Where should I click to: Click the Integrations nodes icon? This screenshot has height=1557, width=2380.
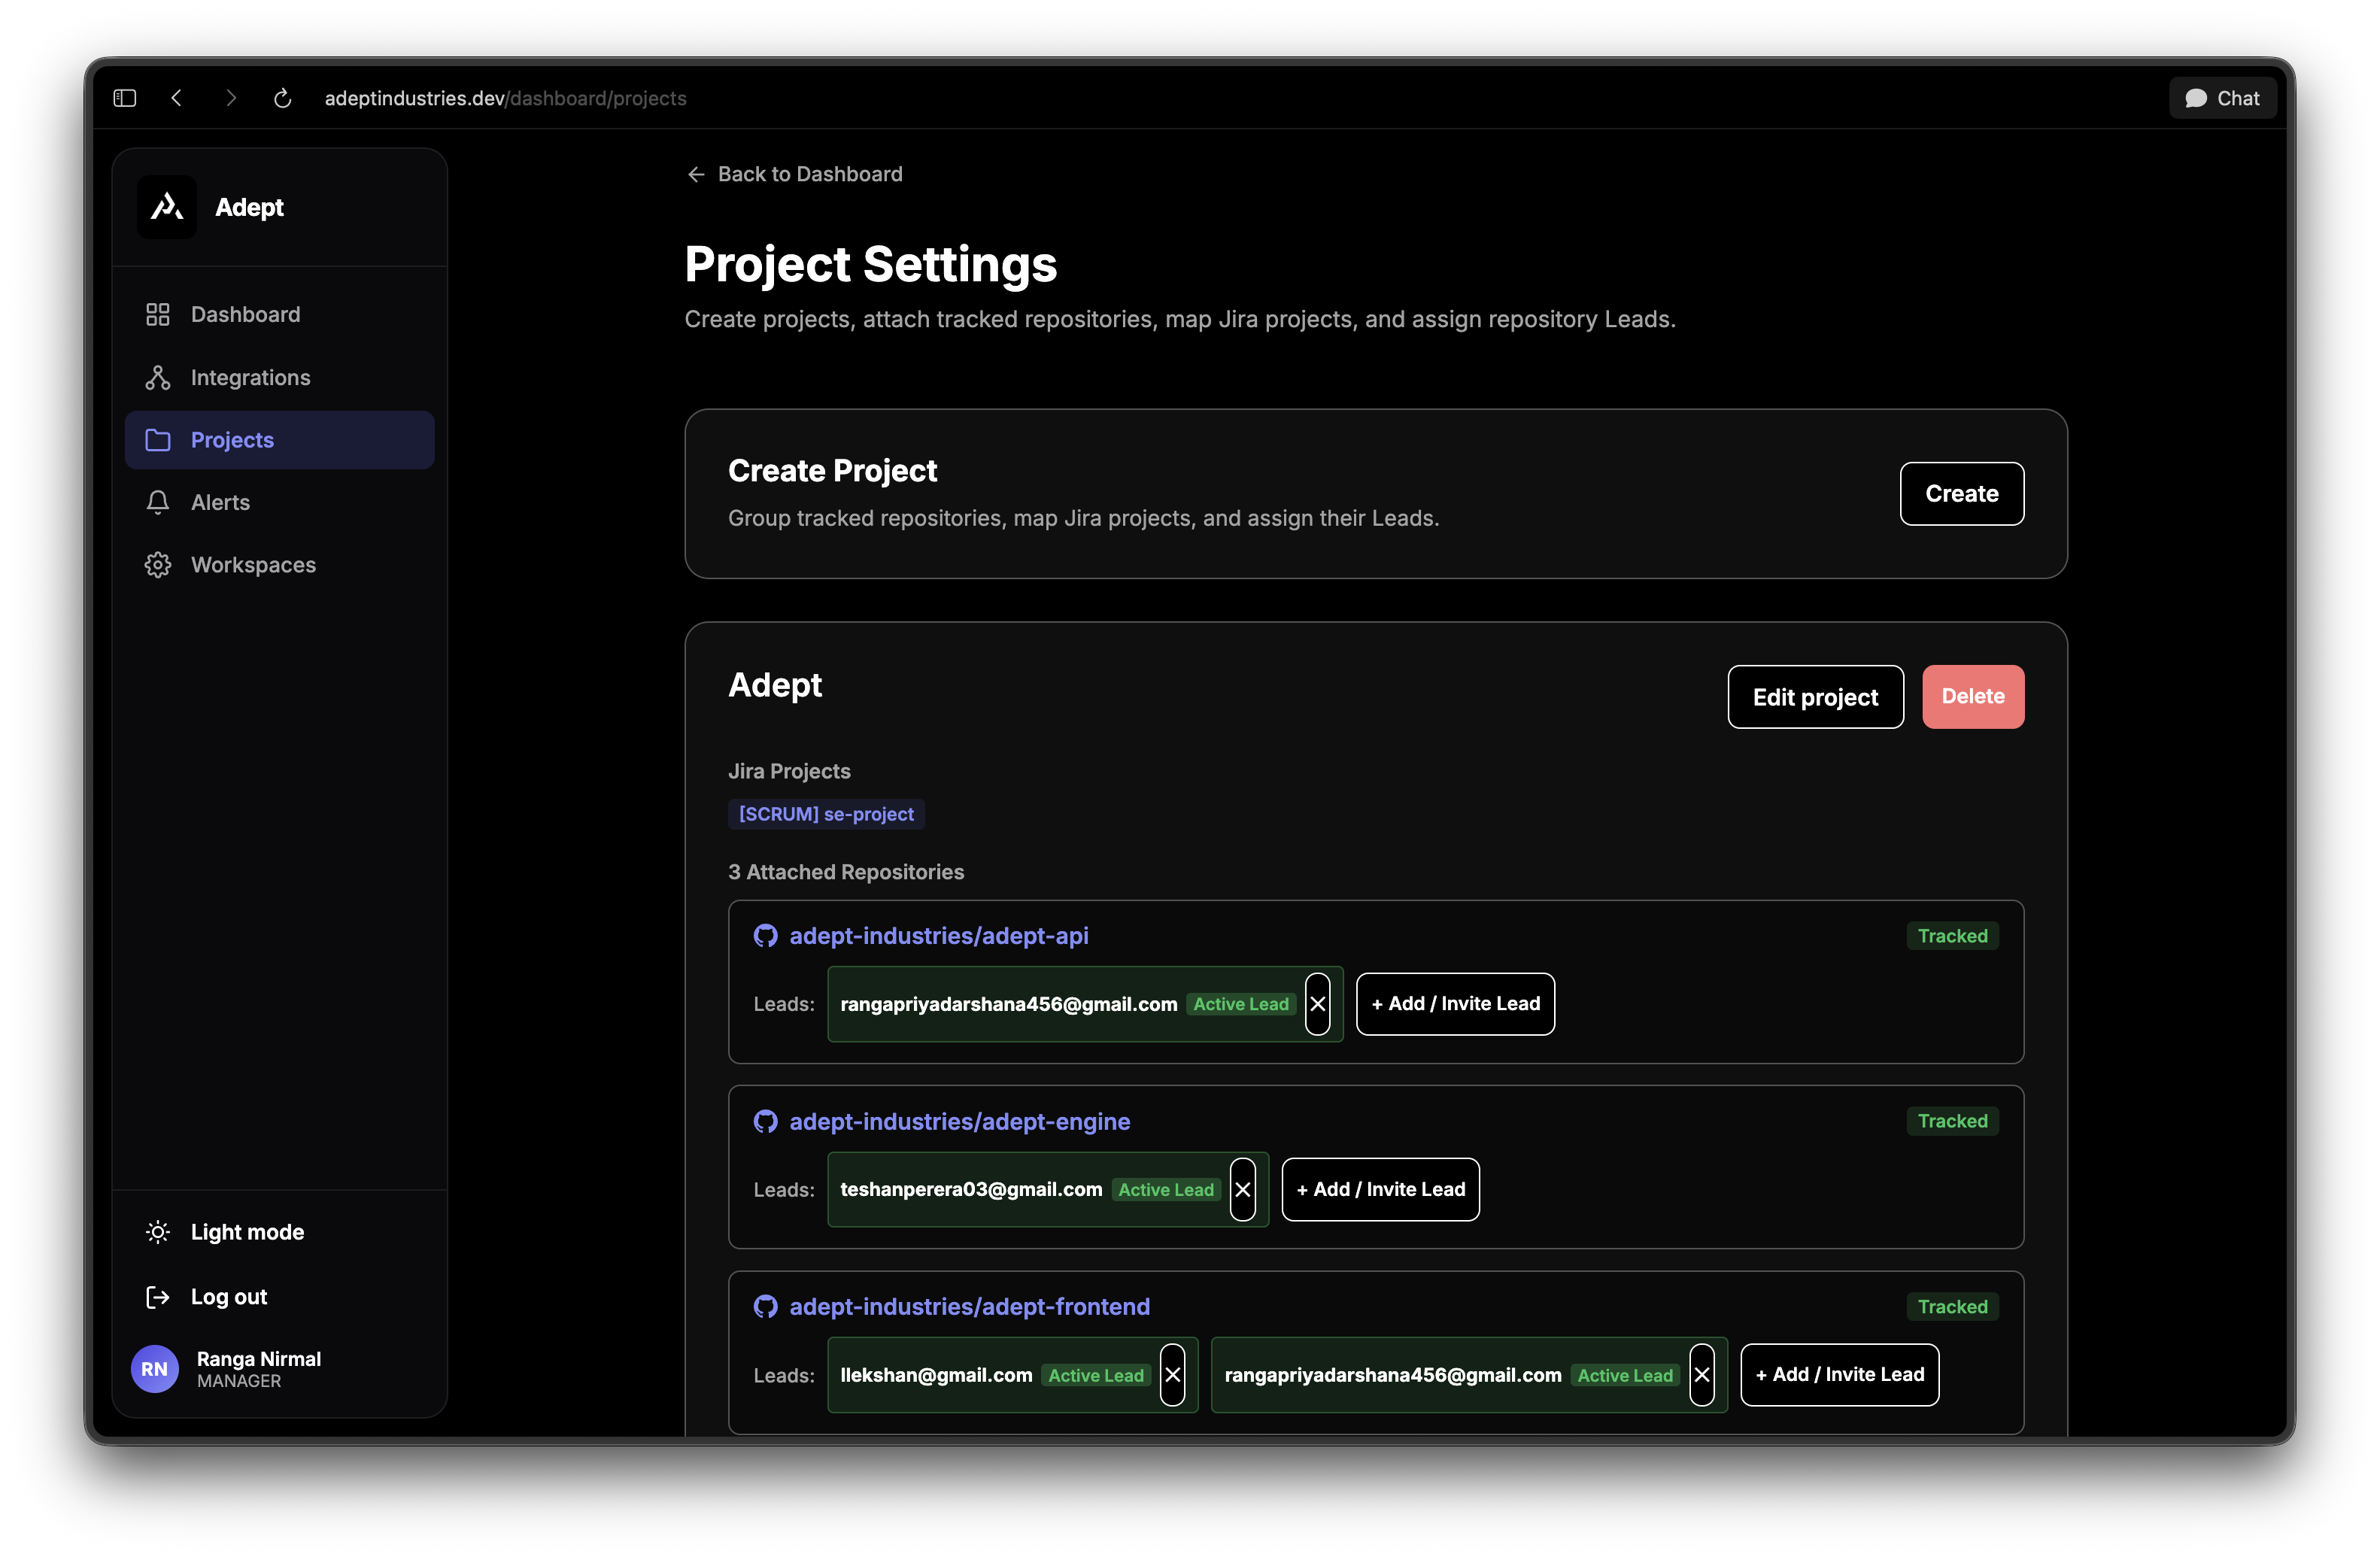(x=158, y=377)
